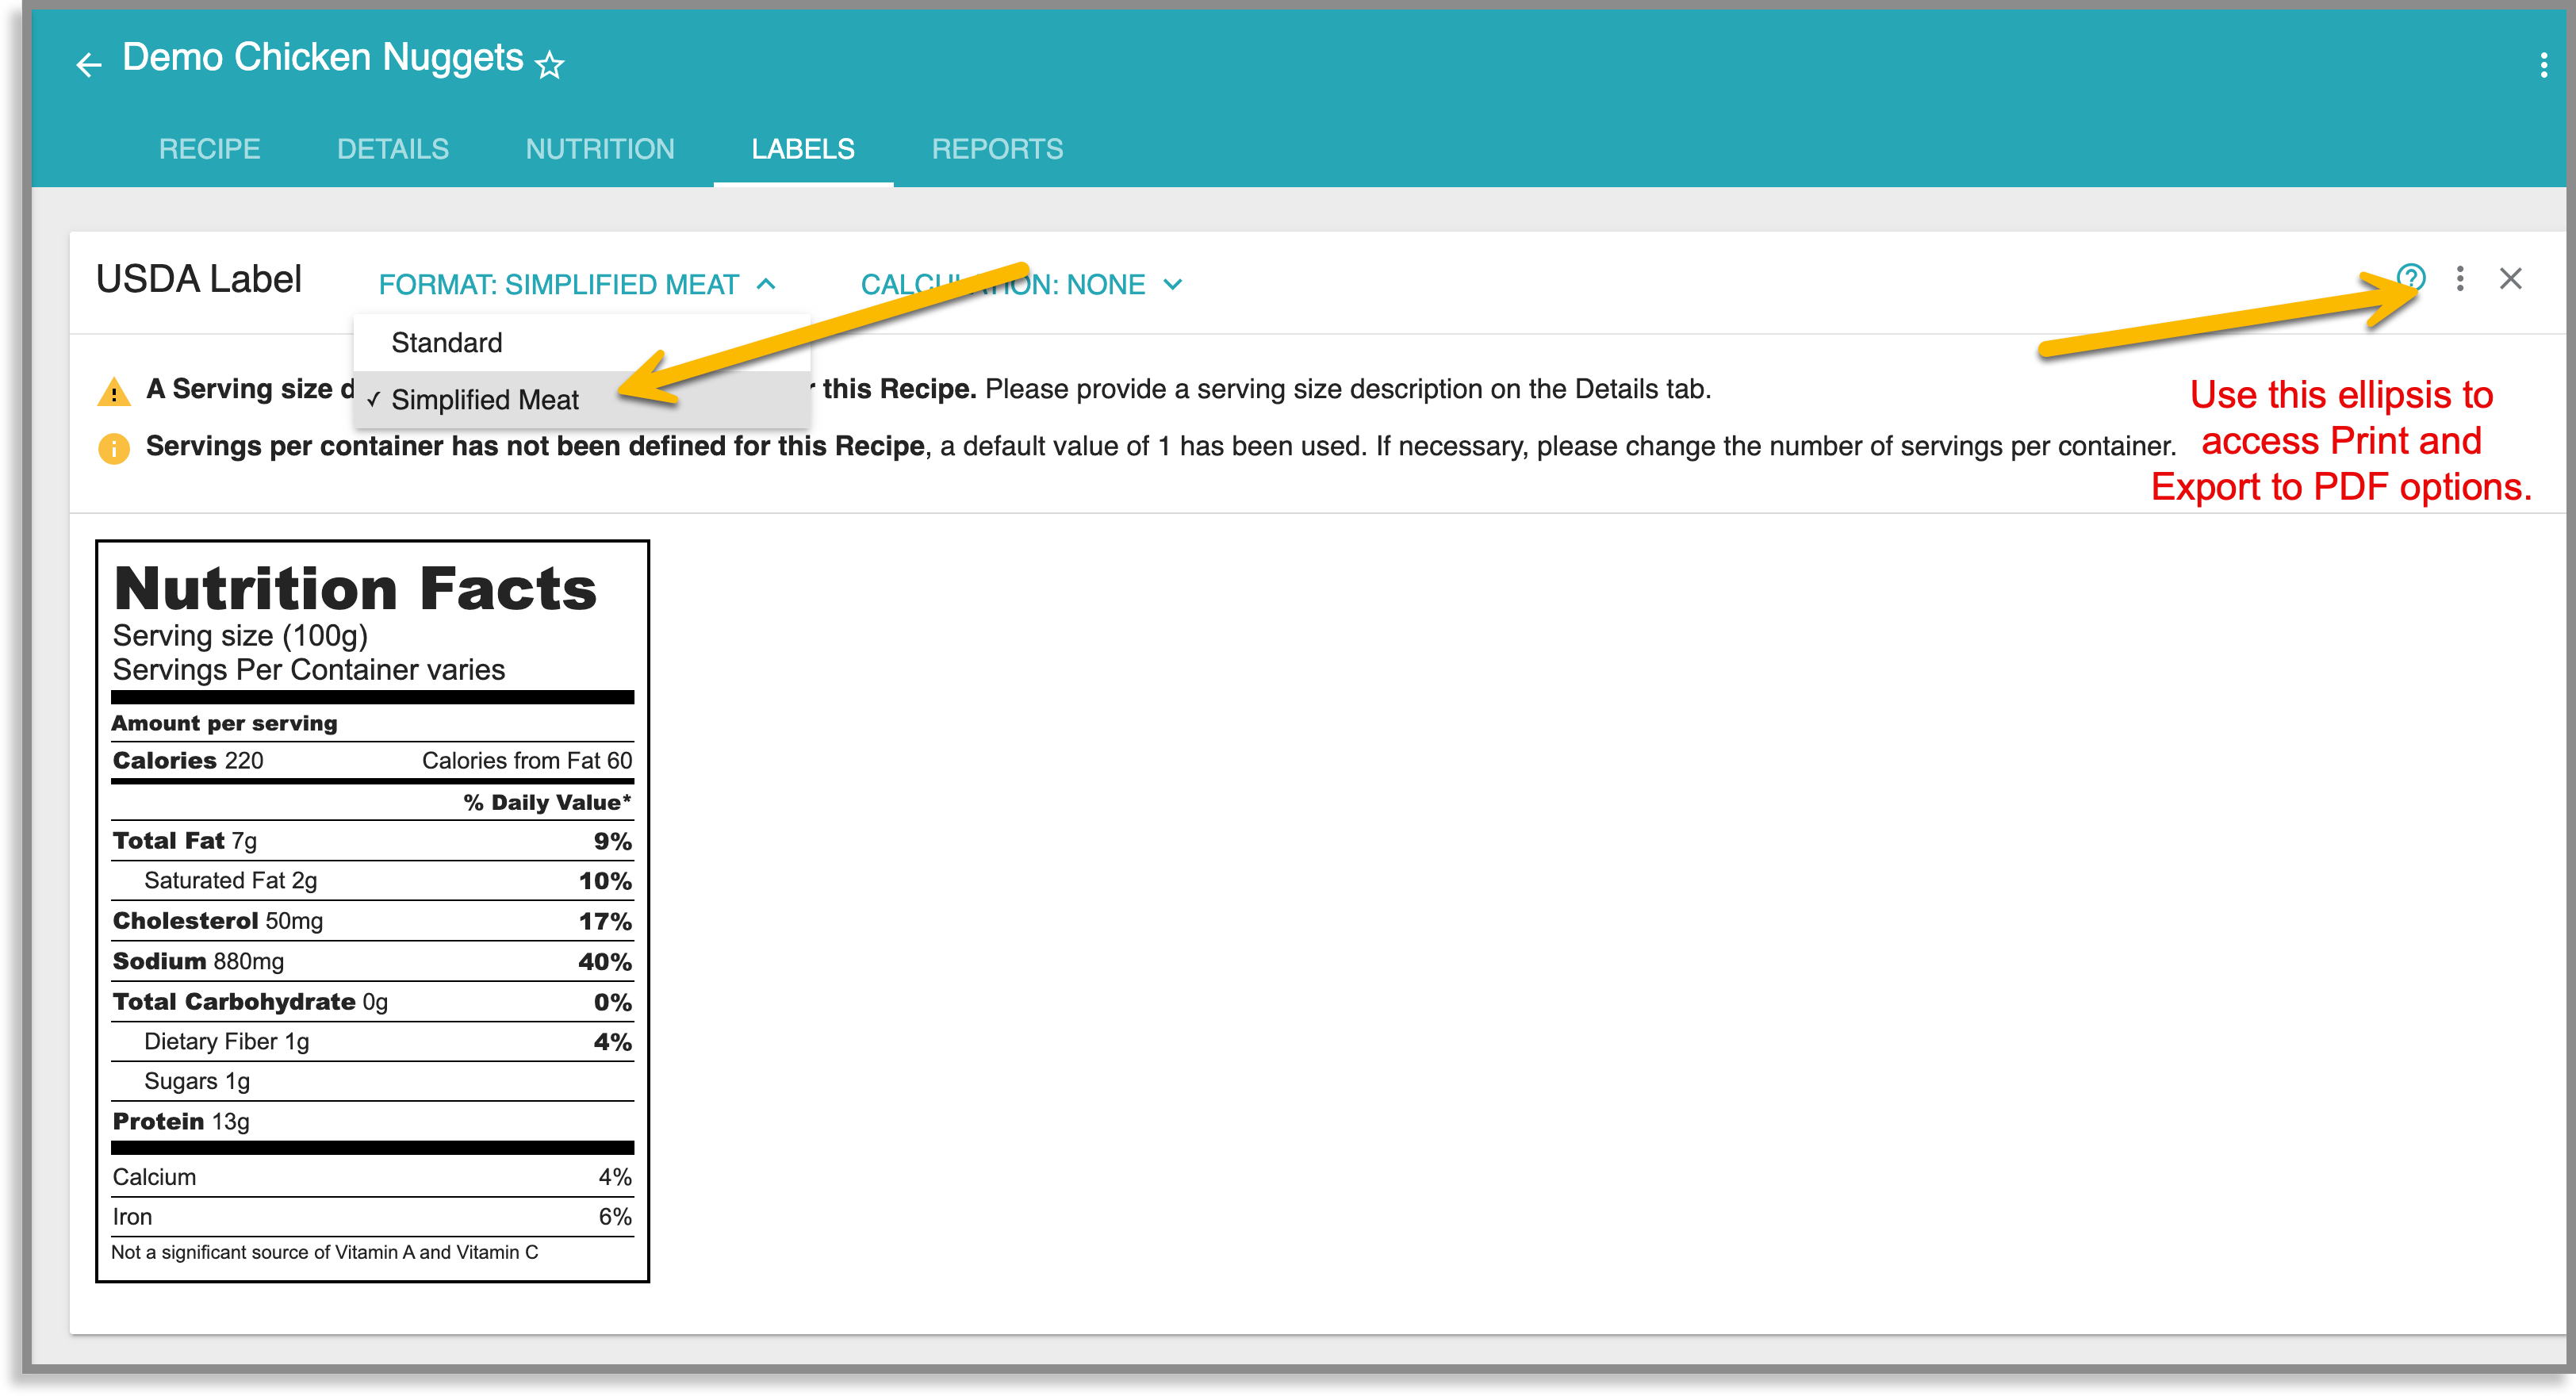Collapse the Format: Simplified Meat dropdown
This screenshot has height=1396, width=2576.
[x=577, y=285]
